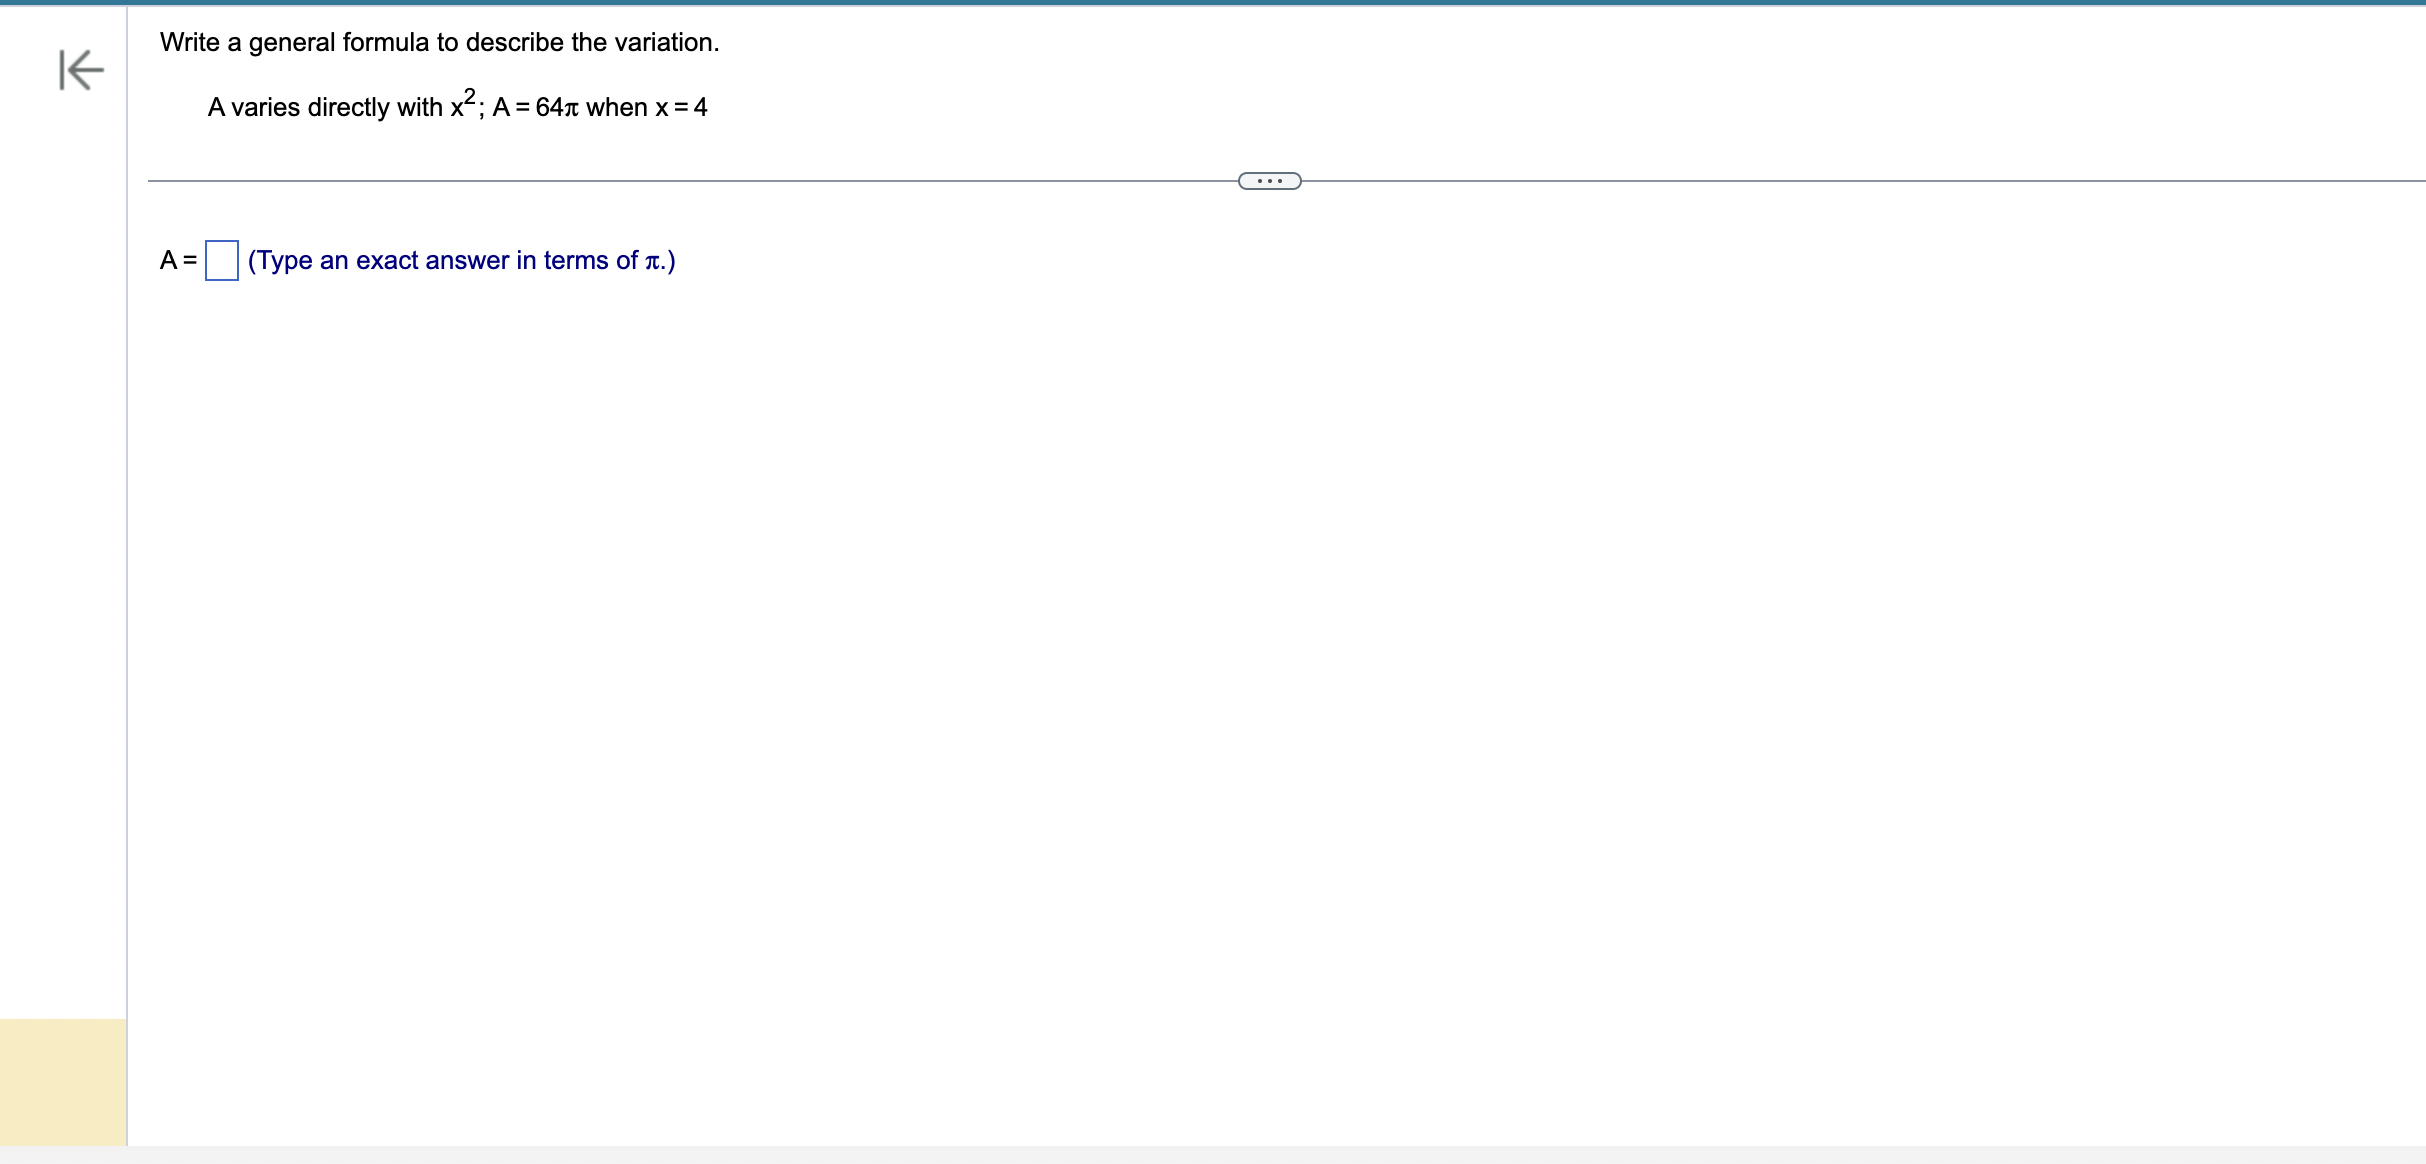Click the word 'when' in the problem statement

pyautogui.click(x=616, y=107)
